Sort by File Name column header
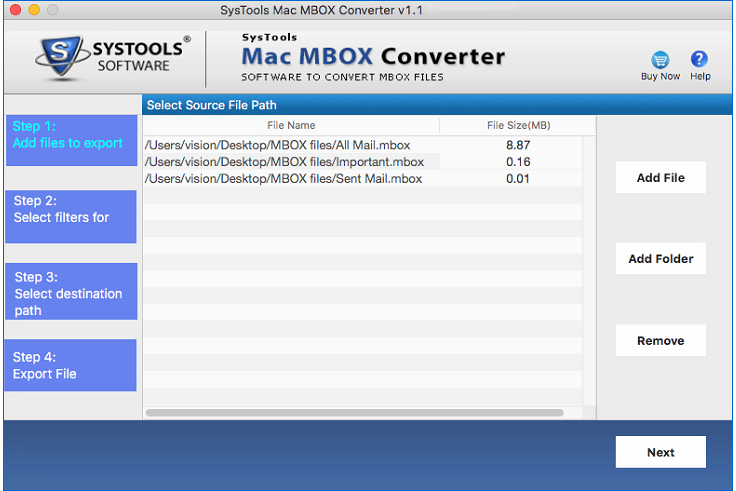This screenshot has height=491, width=736. pyautogui.click(x=291, y=126)
